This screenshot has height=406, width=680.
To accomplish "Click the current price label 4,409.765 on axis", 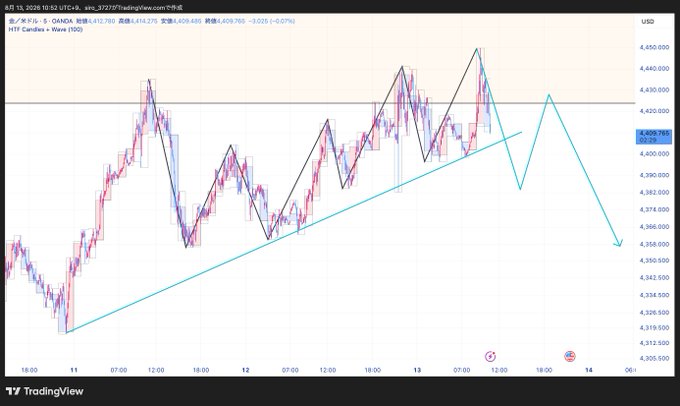I will 654,136.
